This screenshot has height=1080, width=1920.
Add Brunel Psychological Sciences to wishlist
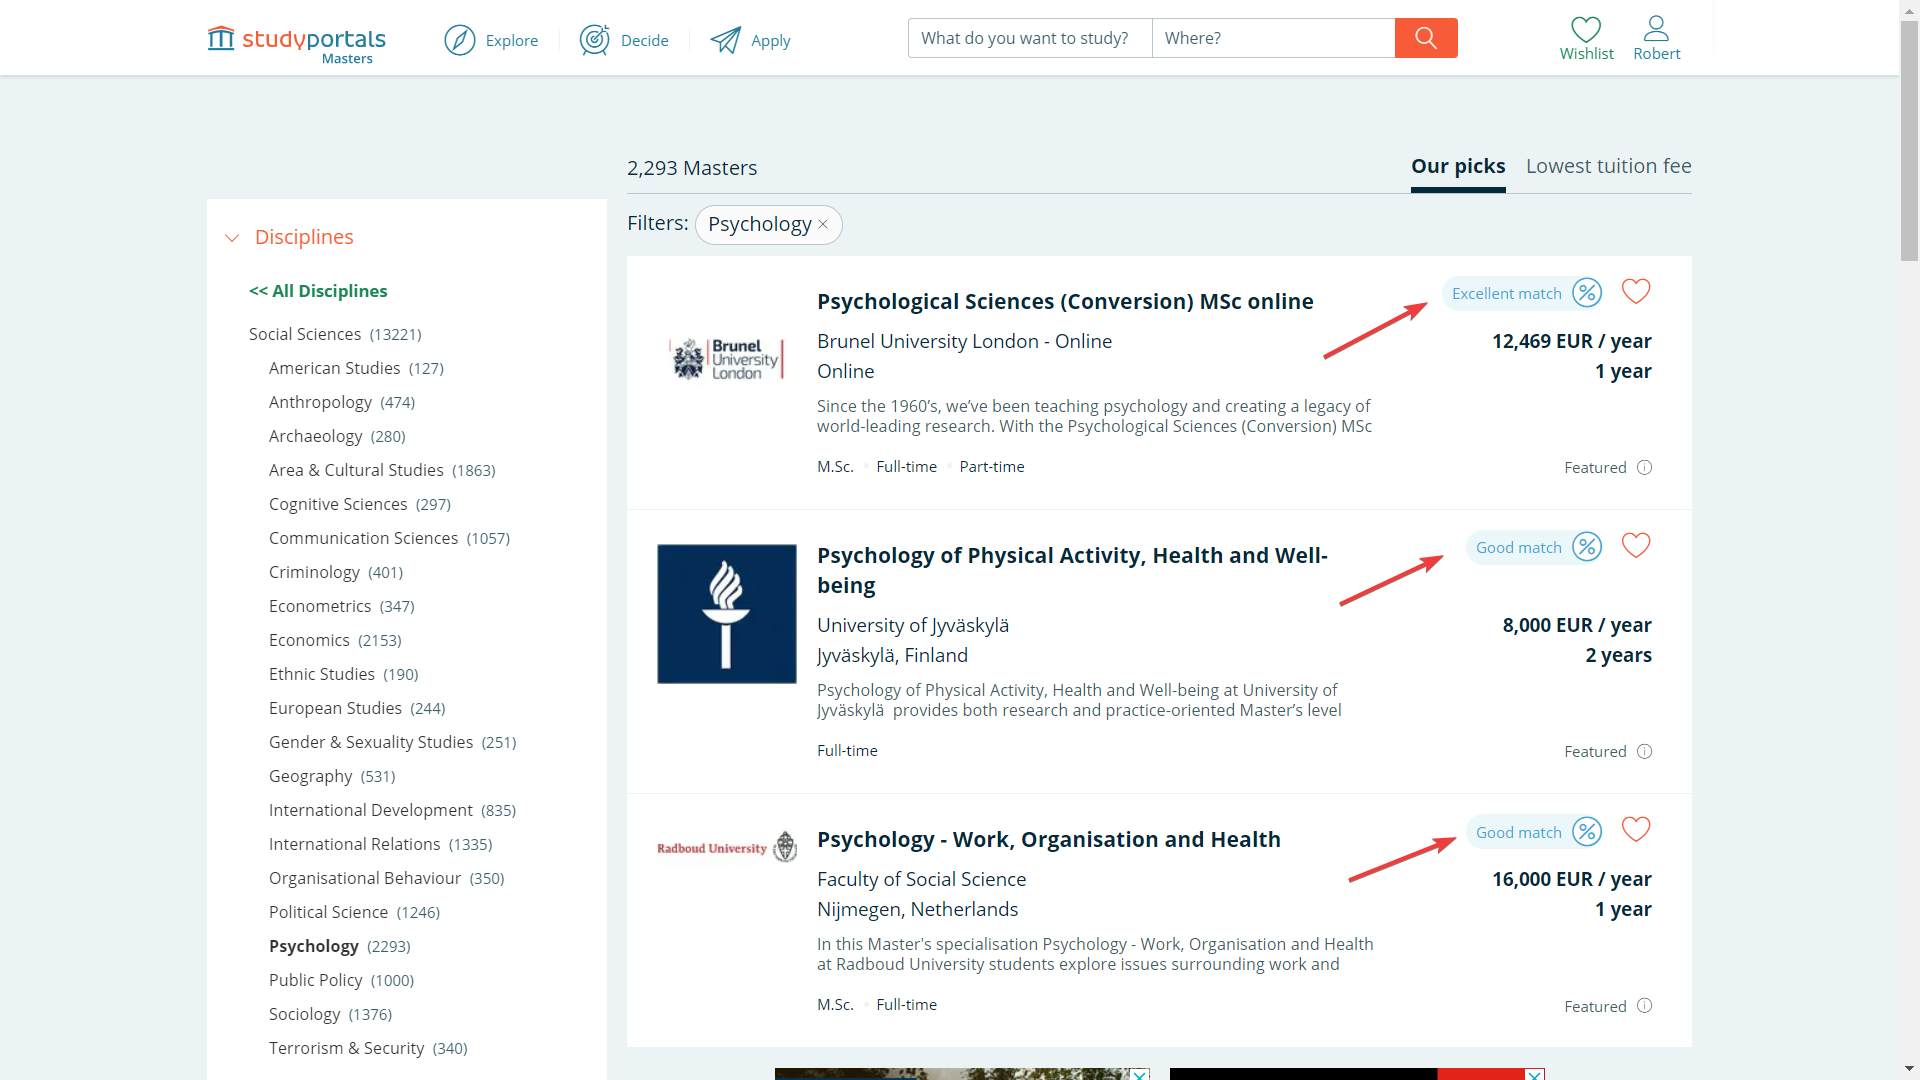pos(1636,291)
